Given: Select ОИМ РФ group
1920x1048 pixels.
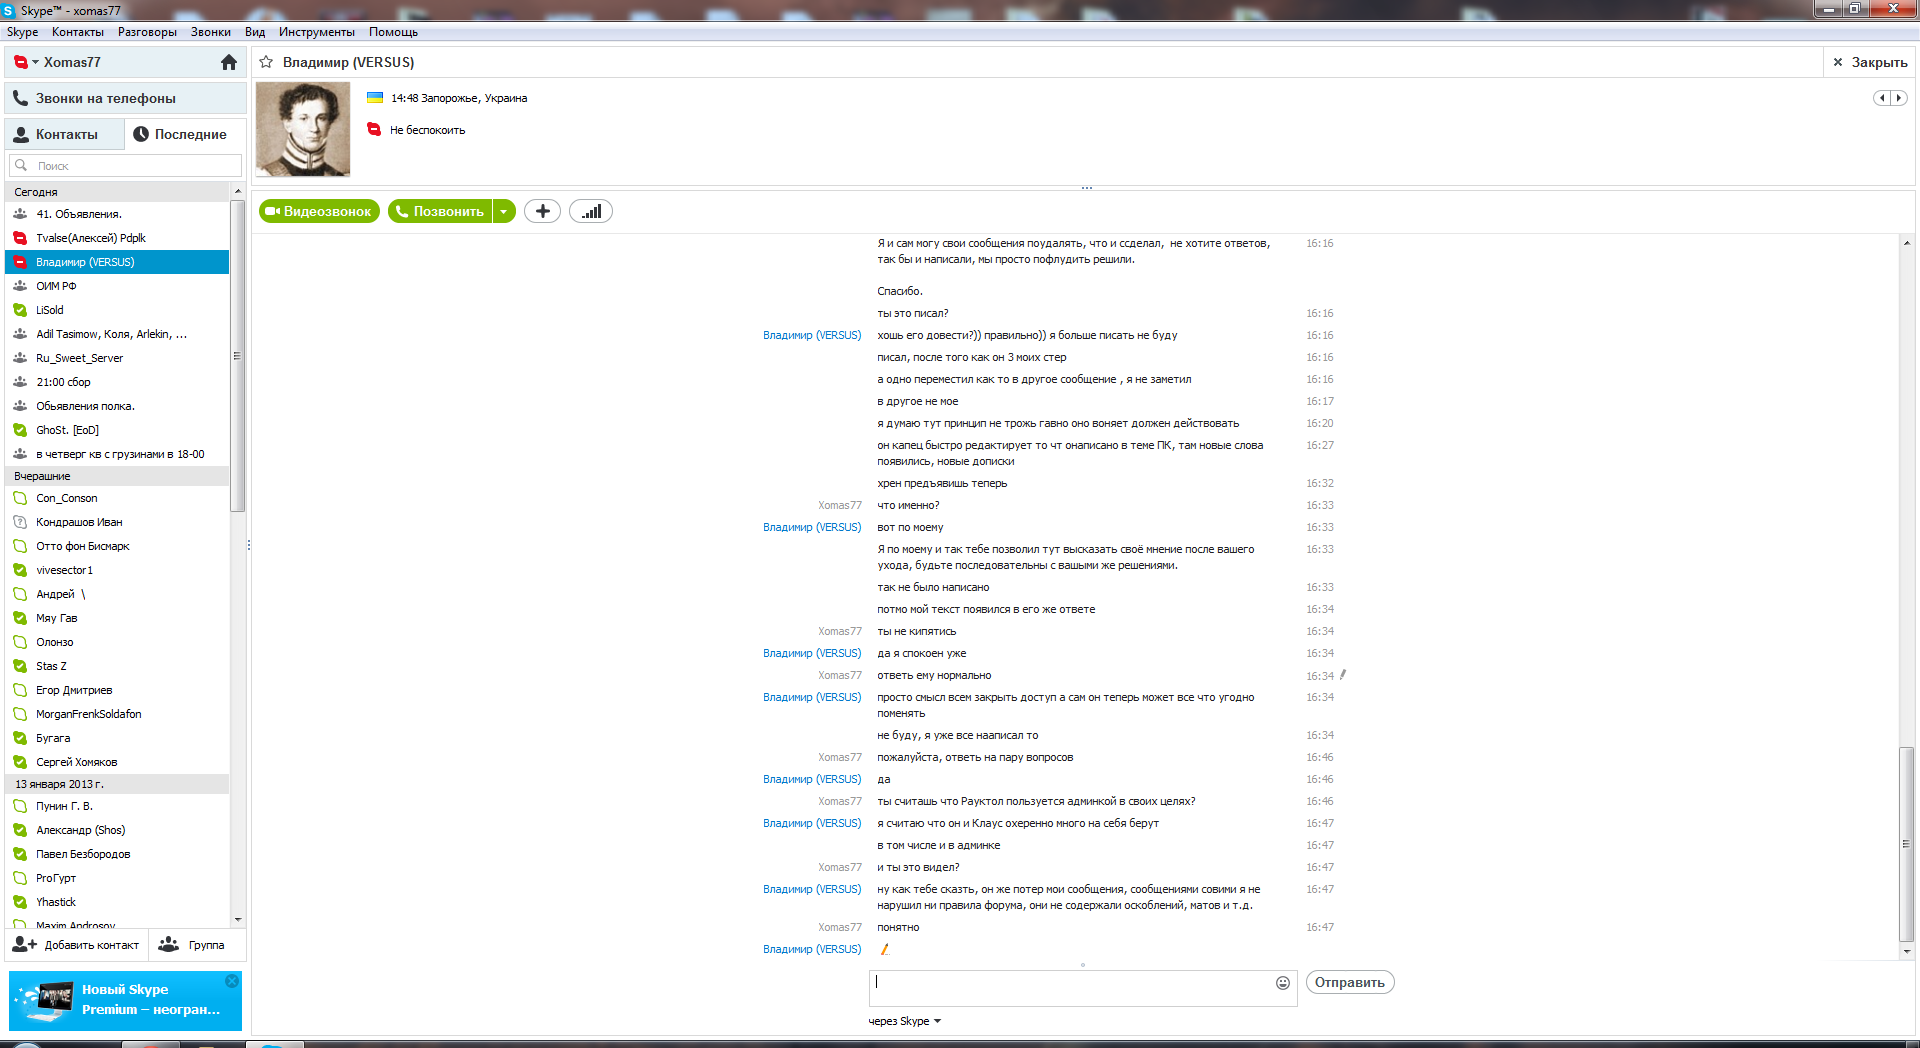Looking at the screenshot, I should click(118, 286).
